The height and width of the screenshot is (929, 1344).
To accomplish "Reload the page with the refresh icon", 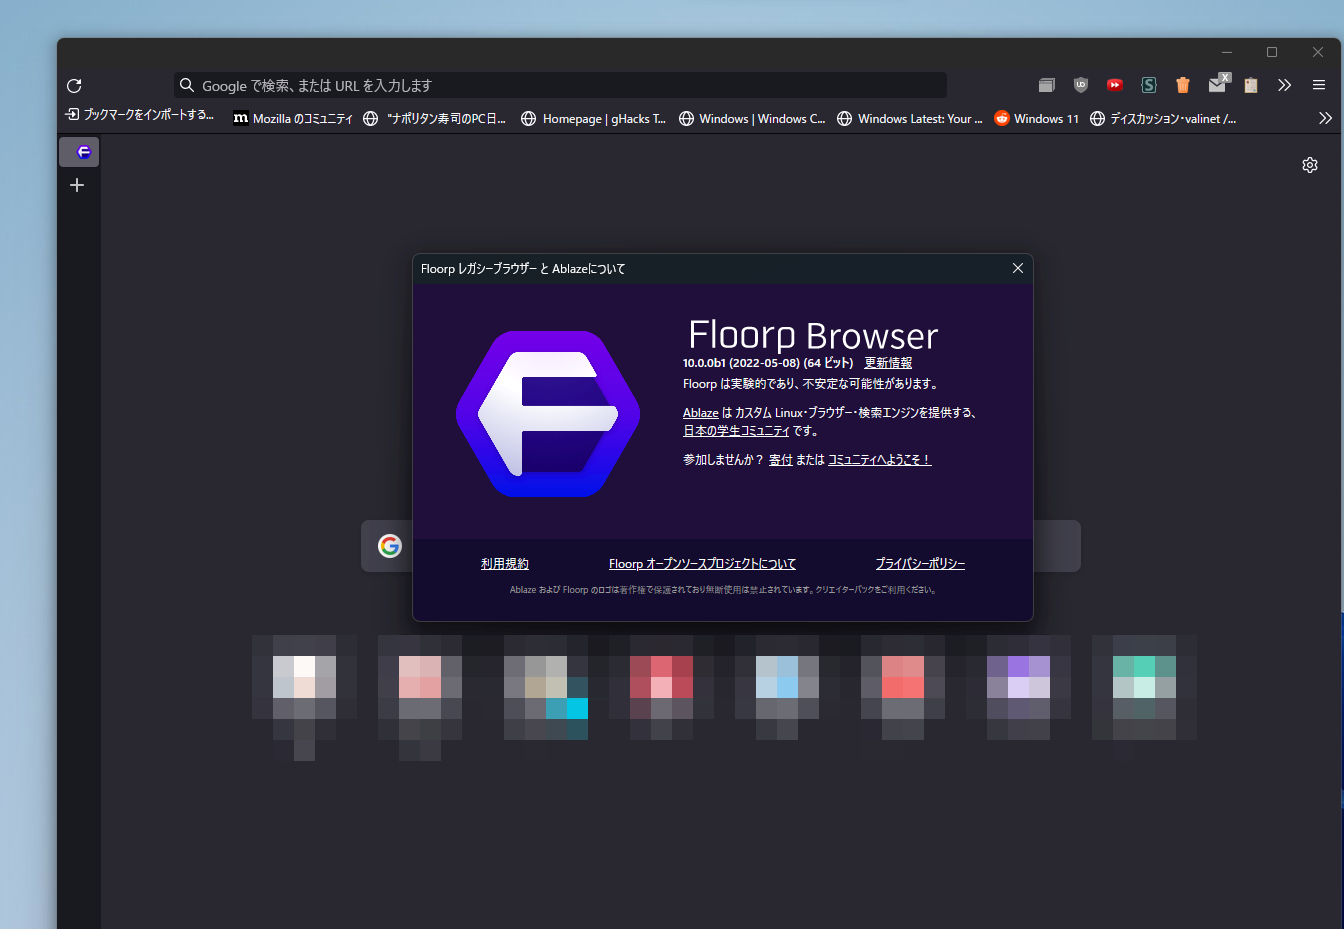I will click(x=74, y=86).
